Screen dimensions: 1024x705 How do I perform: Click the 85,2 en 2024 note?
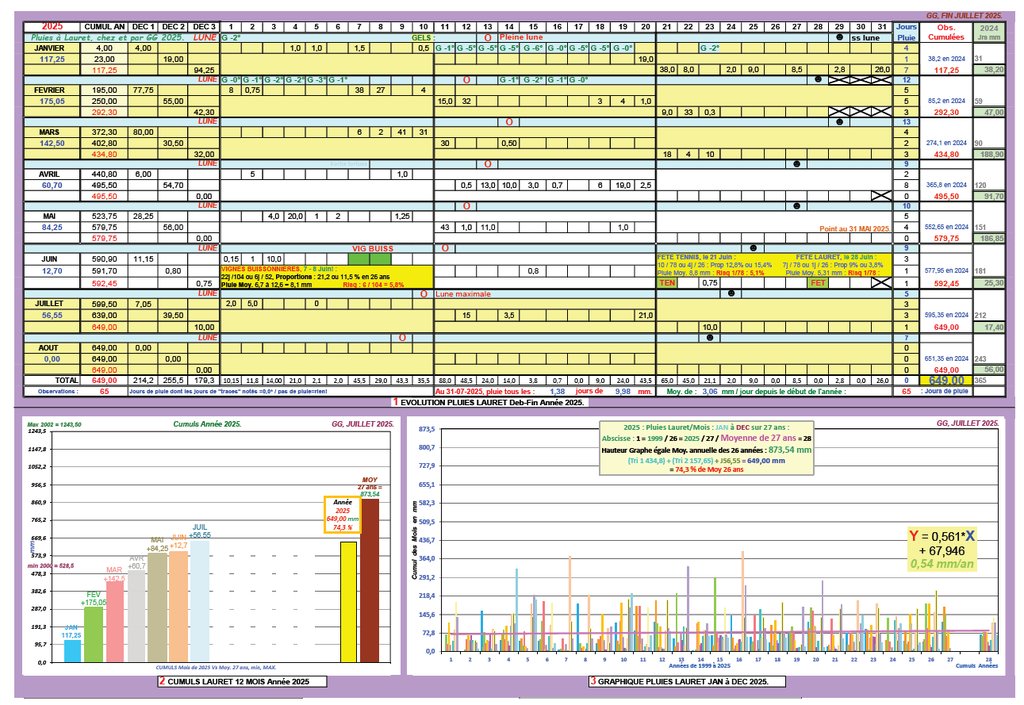(946, 101)
